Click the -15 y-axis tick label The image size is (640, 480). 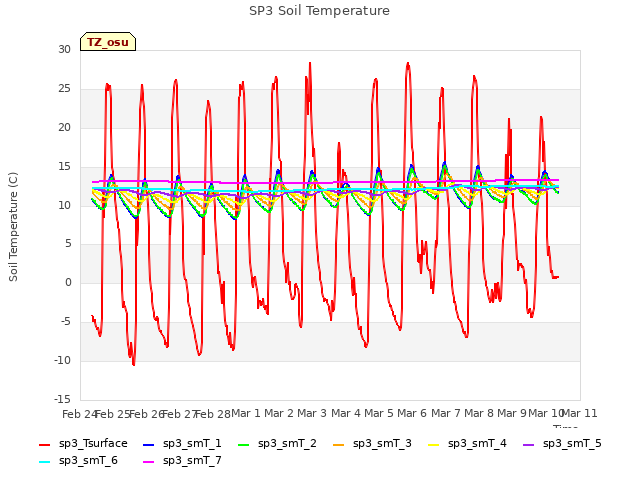click(x=62, y=399)
